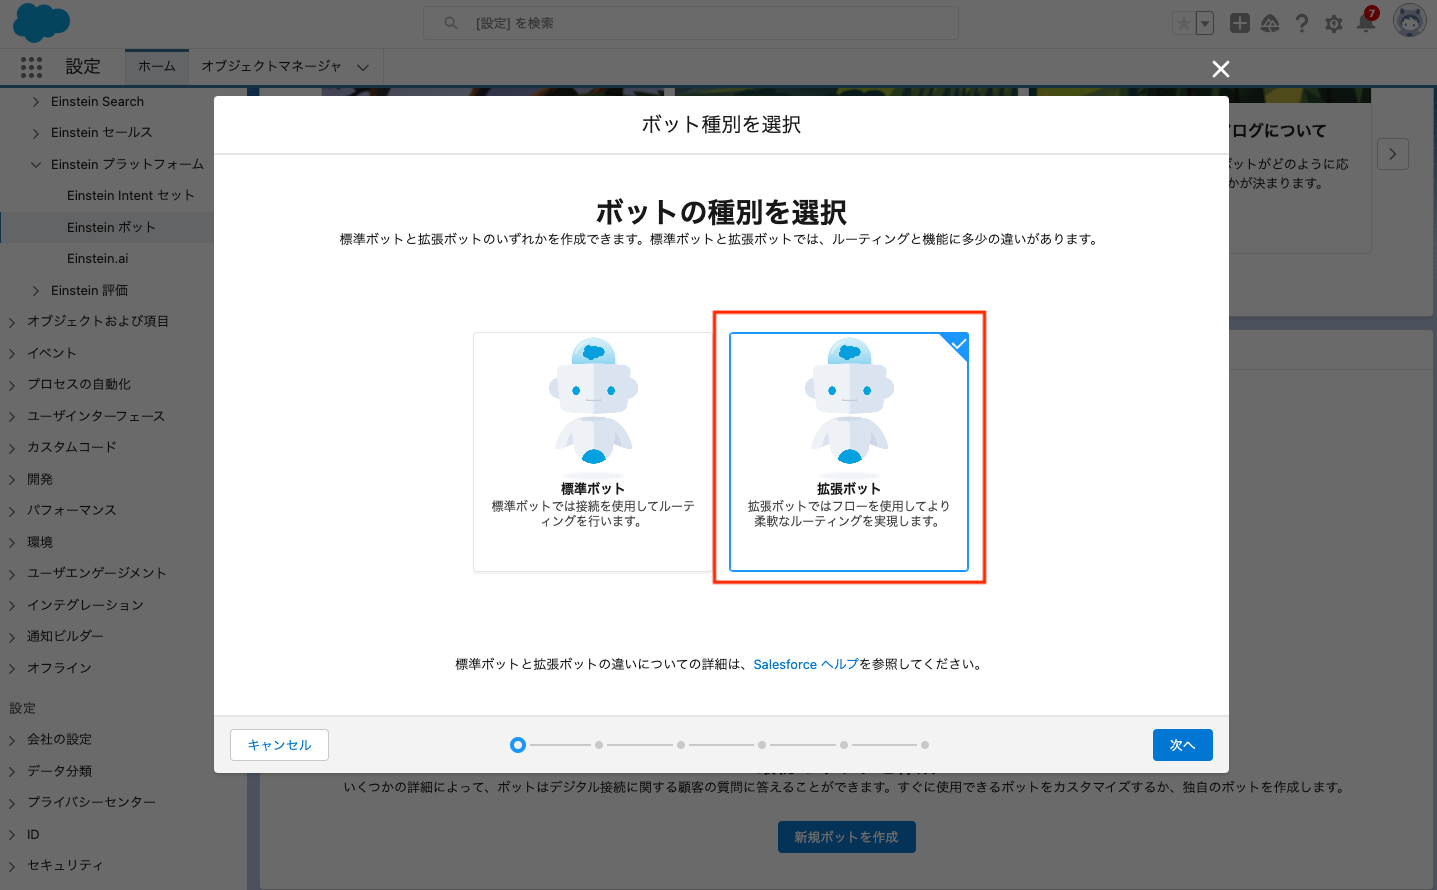Open the Salesforce ヘルプ link

pyautogui.click(x=805, y=664)
